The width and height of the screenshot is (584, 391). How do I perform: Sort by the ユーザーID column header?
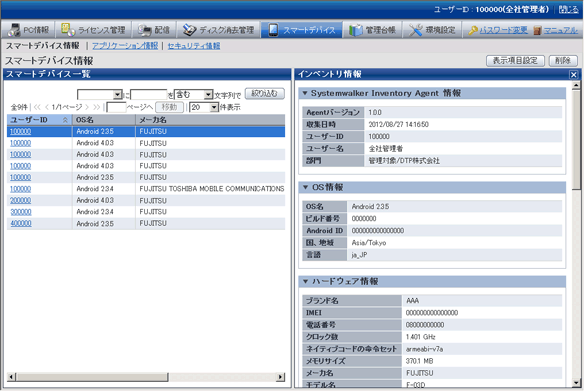tap(39, 120)
